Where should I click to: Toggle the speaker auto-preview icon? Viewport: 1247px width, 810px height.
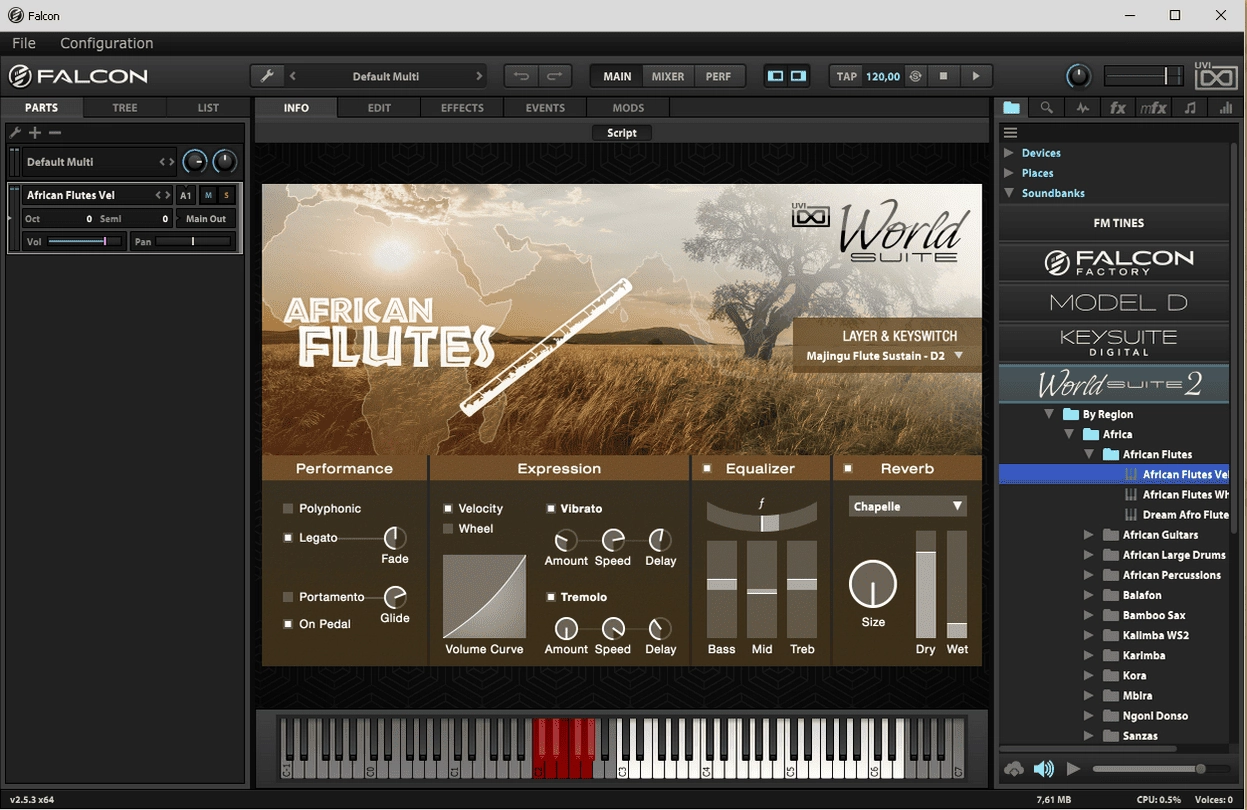1044,769
